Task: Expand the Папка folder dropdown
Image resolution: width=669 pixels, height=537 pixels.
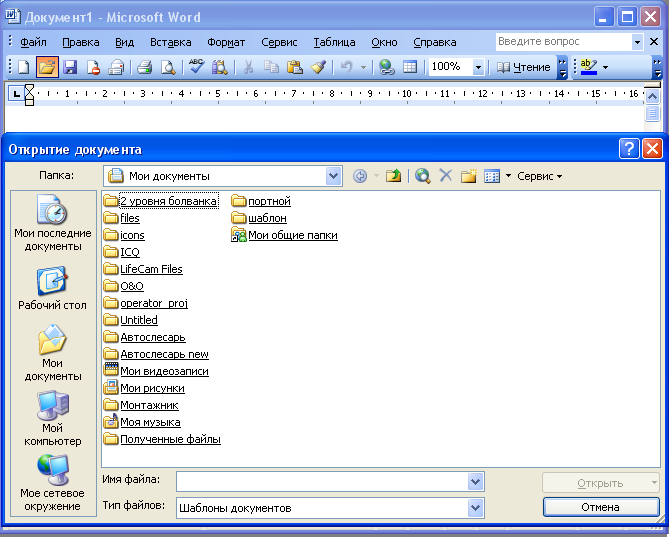Action: coord(334,176)
